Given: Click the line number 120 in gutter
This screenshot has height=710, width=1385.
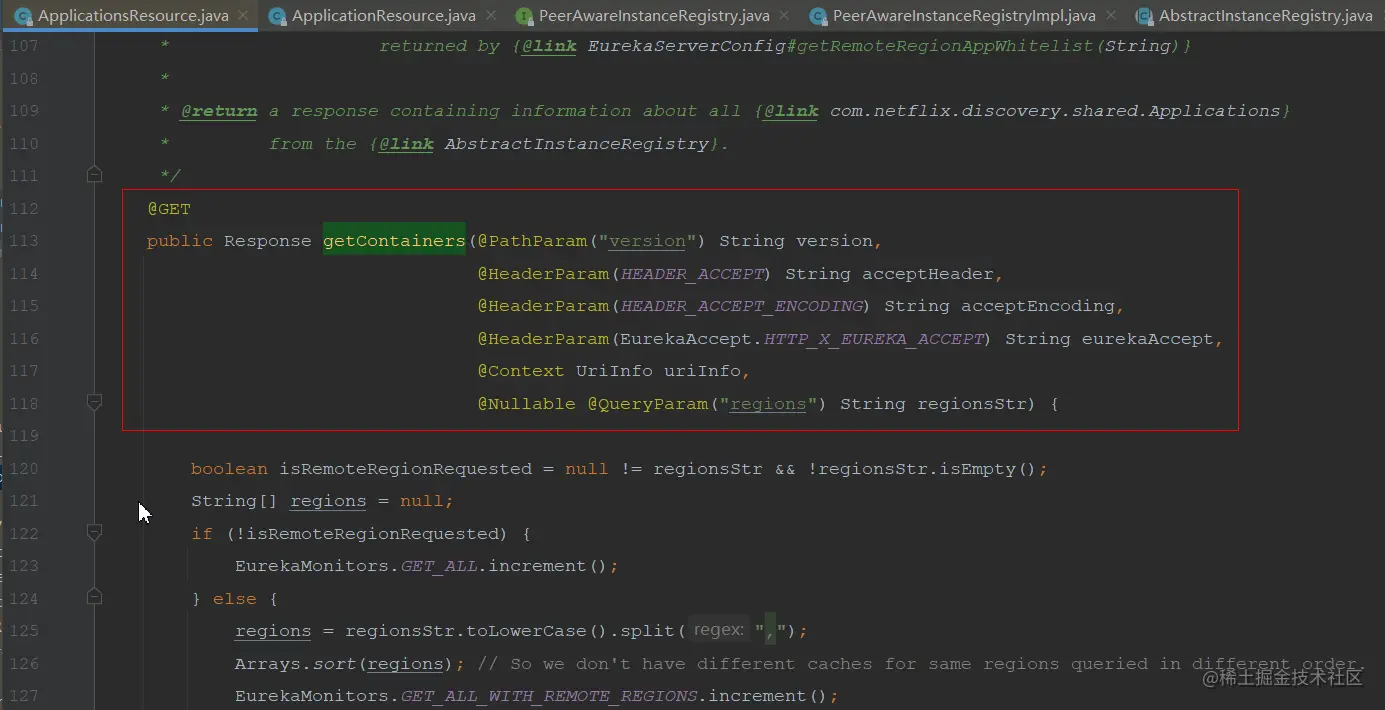Looking at the screenshot, I should click(x=23, y=468).
